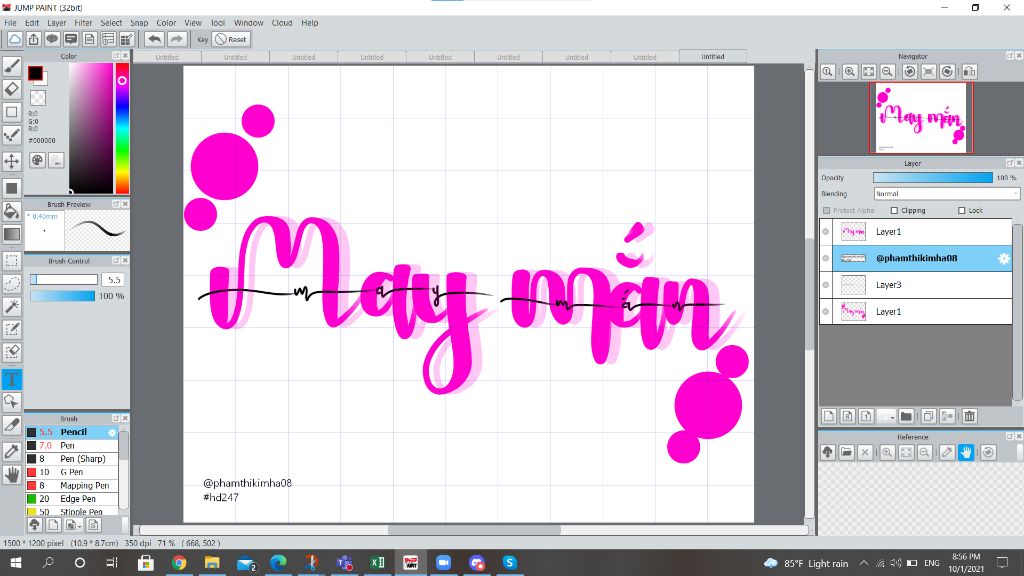Select the Brush tool in left toolbar

[12, 65]
